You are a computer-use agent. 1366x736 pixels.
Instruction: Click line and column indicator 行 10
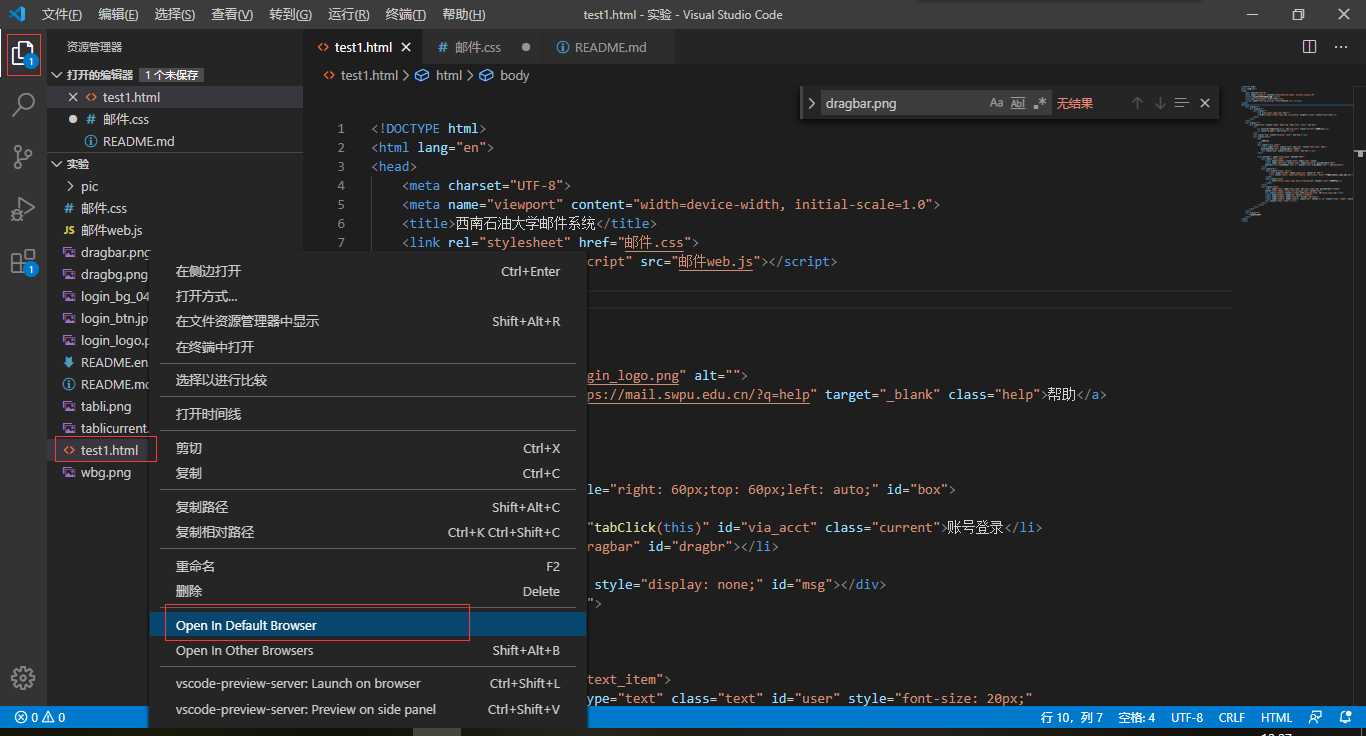pyautogui.click(x=1071, y=717)
